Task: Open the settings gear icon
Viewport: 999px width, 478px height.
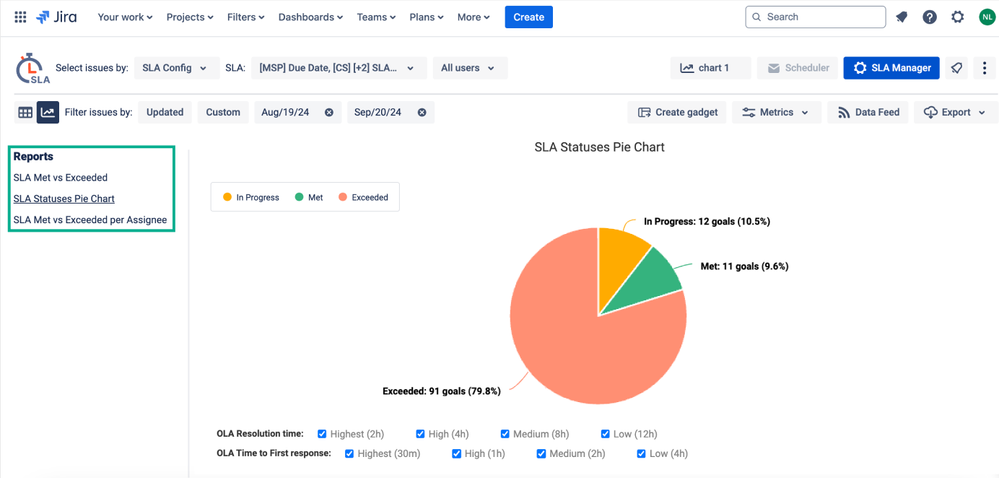Action: [x=958, y=17]
